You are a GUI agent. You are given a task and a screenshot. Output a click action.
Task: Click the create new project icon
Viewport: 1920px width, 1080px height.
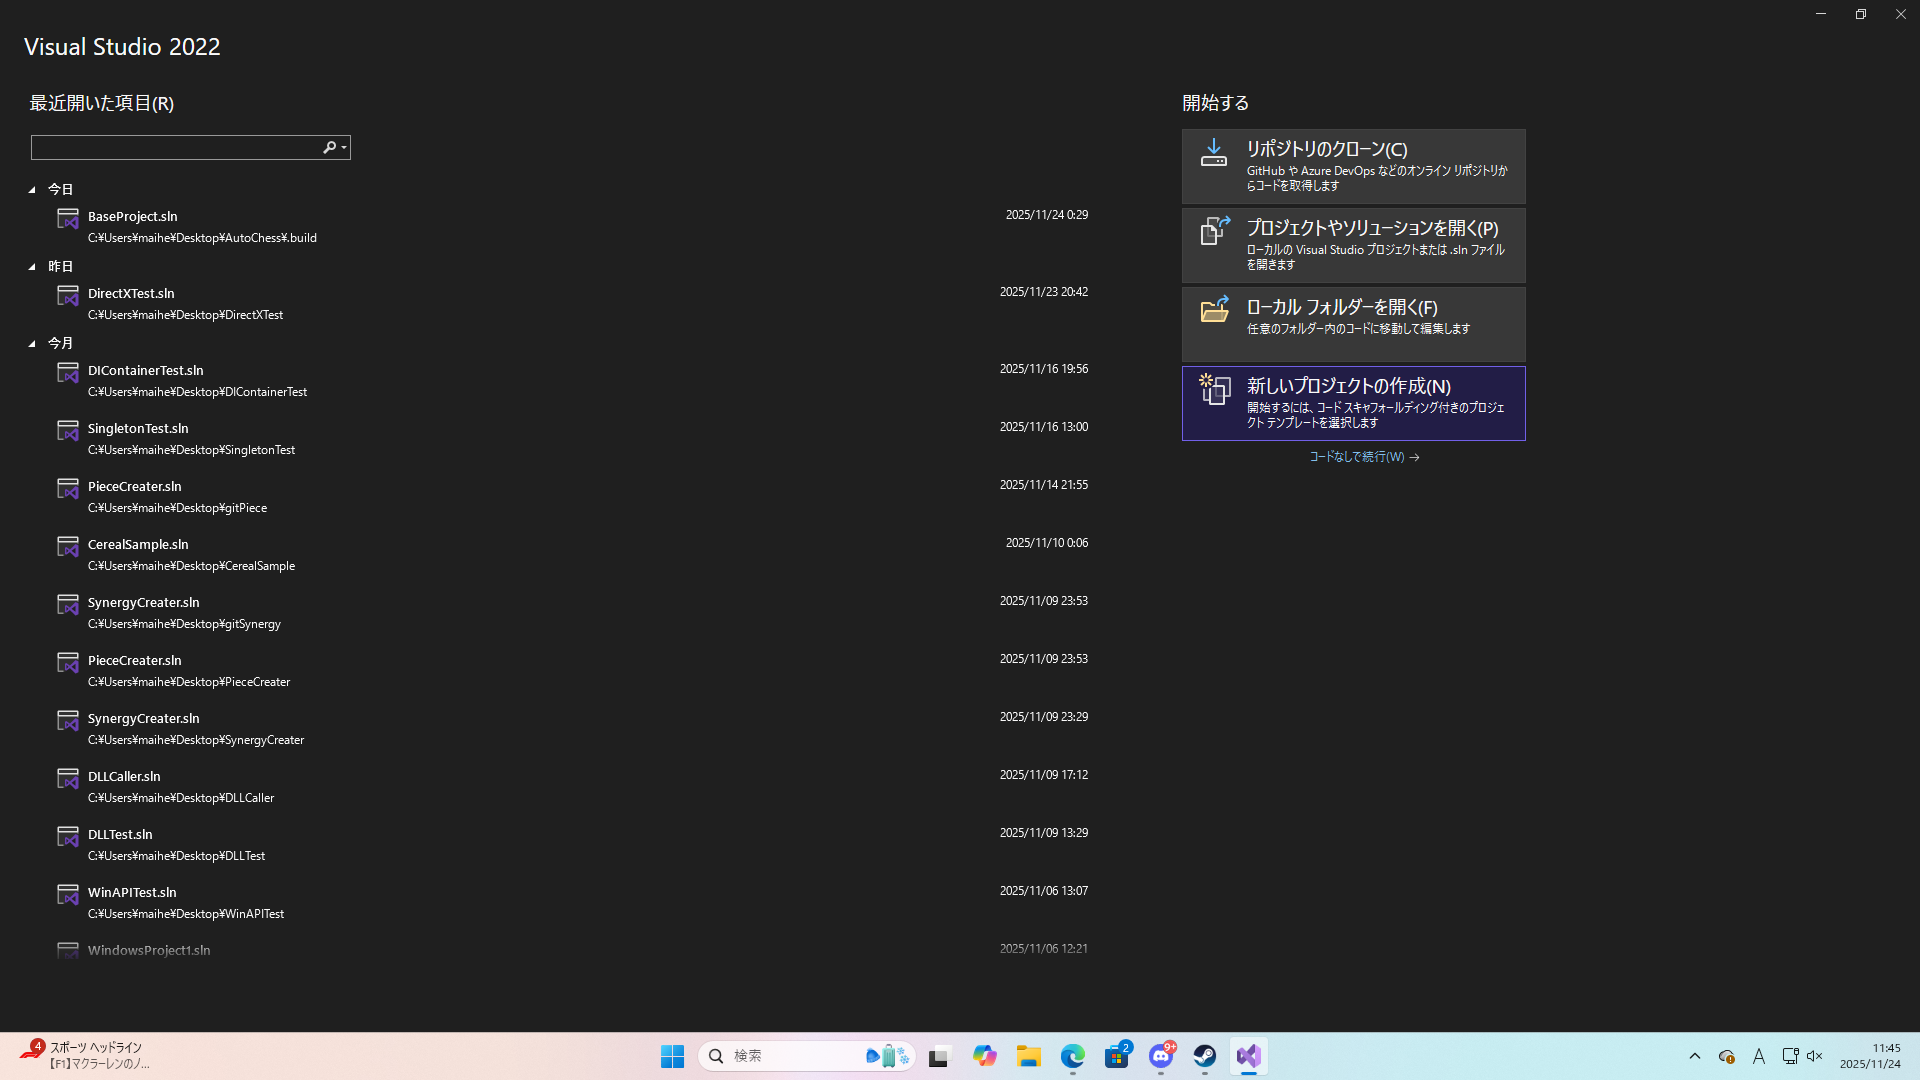1214,389
